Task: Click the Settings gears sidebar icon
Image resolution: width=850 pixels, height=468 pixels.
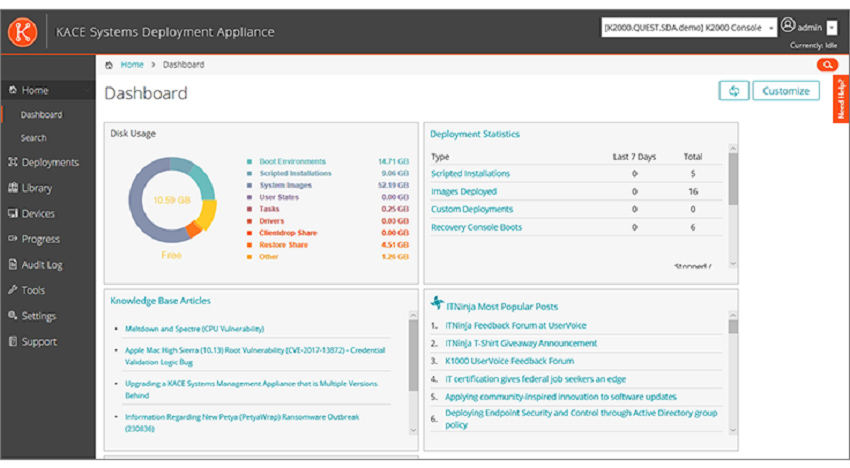Action: point(13,316)
